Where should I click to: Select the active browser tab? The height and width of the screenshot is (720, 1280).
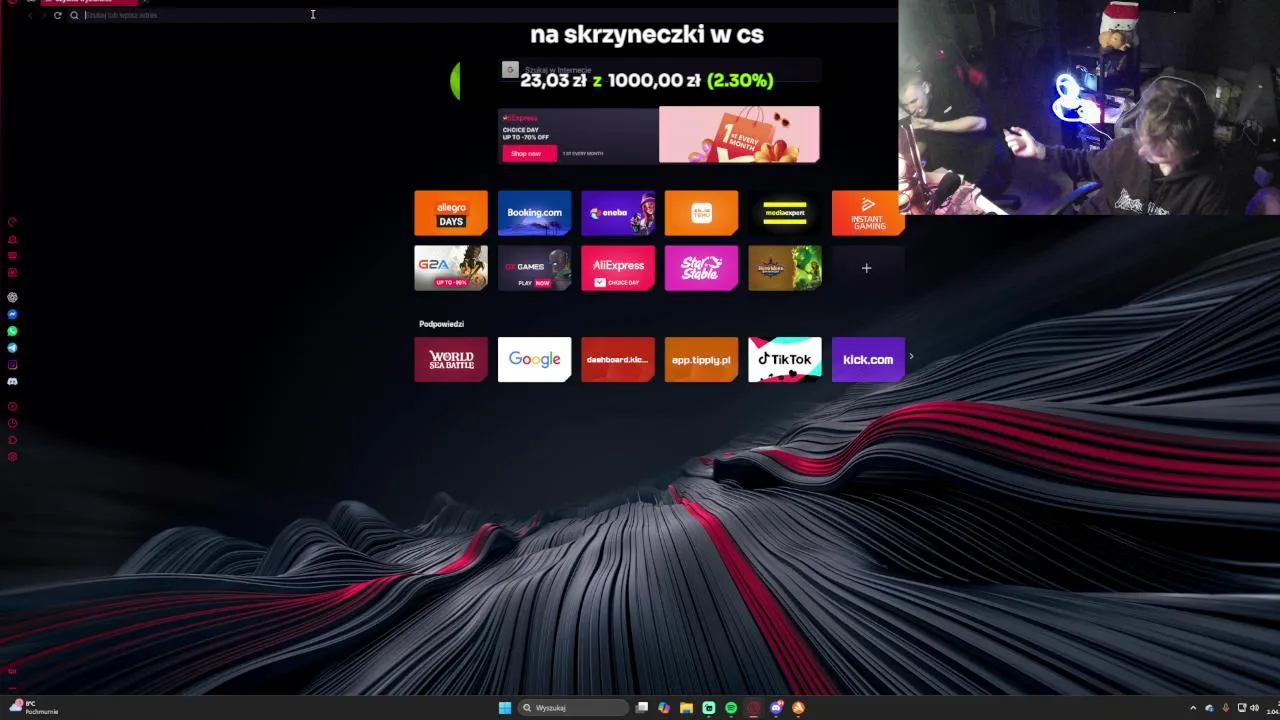coord(90,2)
